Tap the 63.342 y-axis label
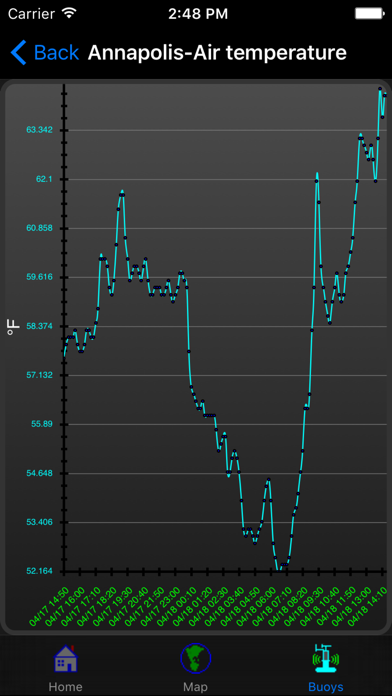392x696 pixels. click(40, 130)
